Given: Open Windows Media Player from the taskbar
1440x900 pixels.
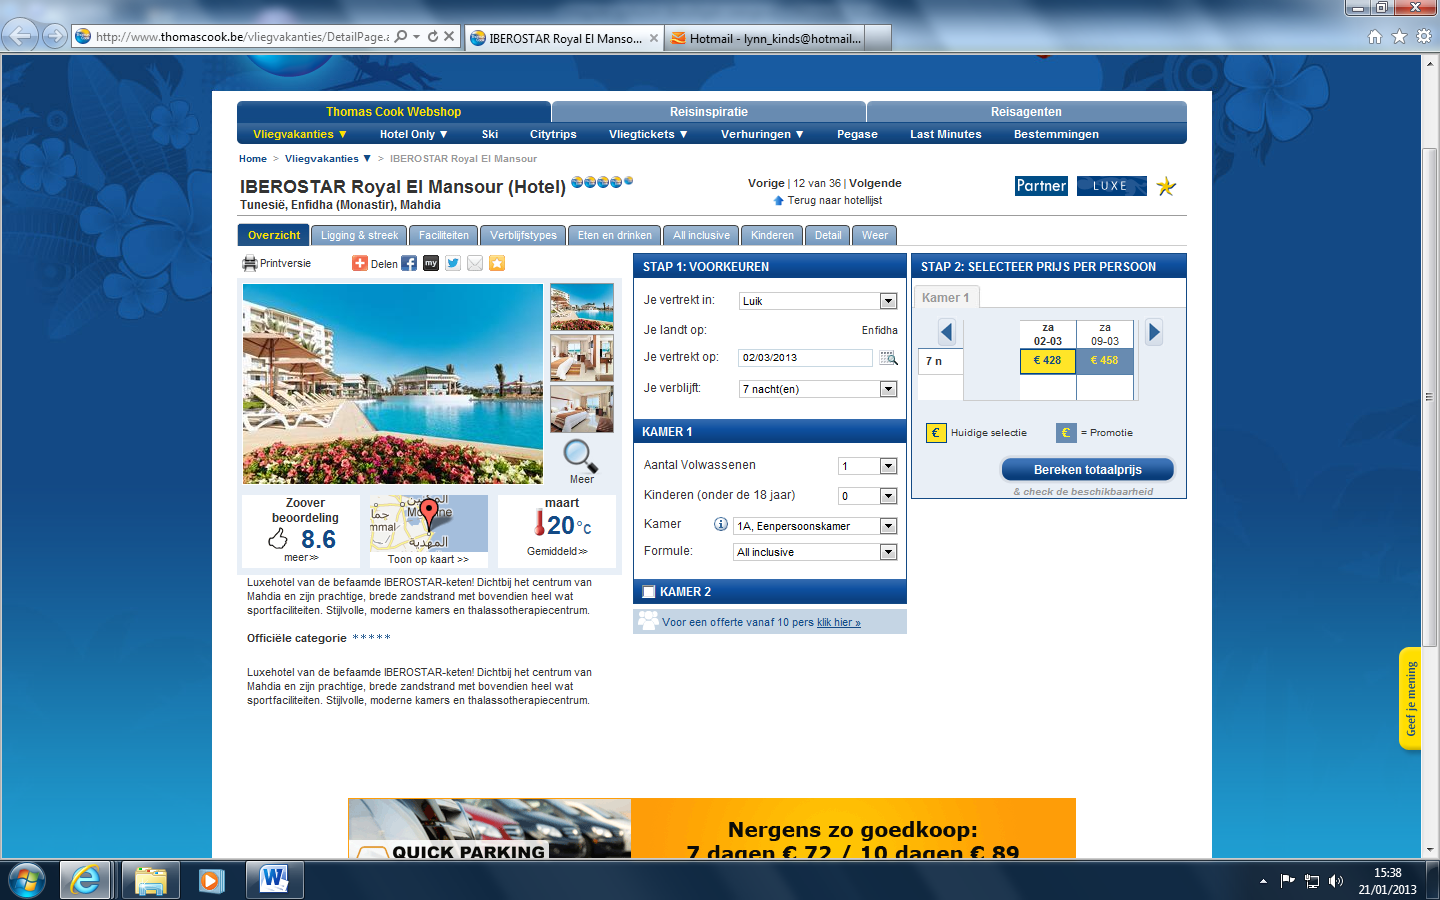Looking at the screenshot, I should click(x=210, y=881).
